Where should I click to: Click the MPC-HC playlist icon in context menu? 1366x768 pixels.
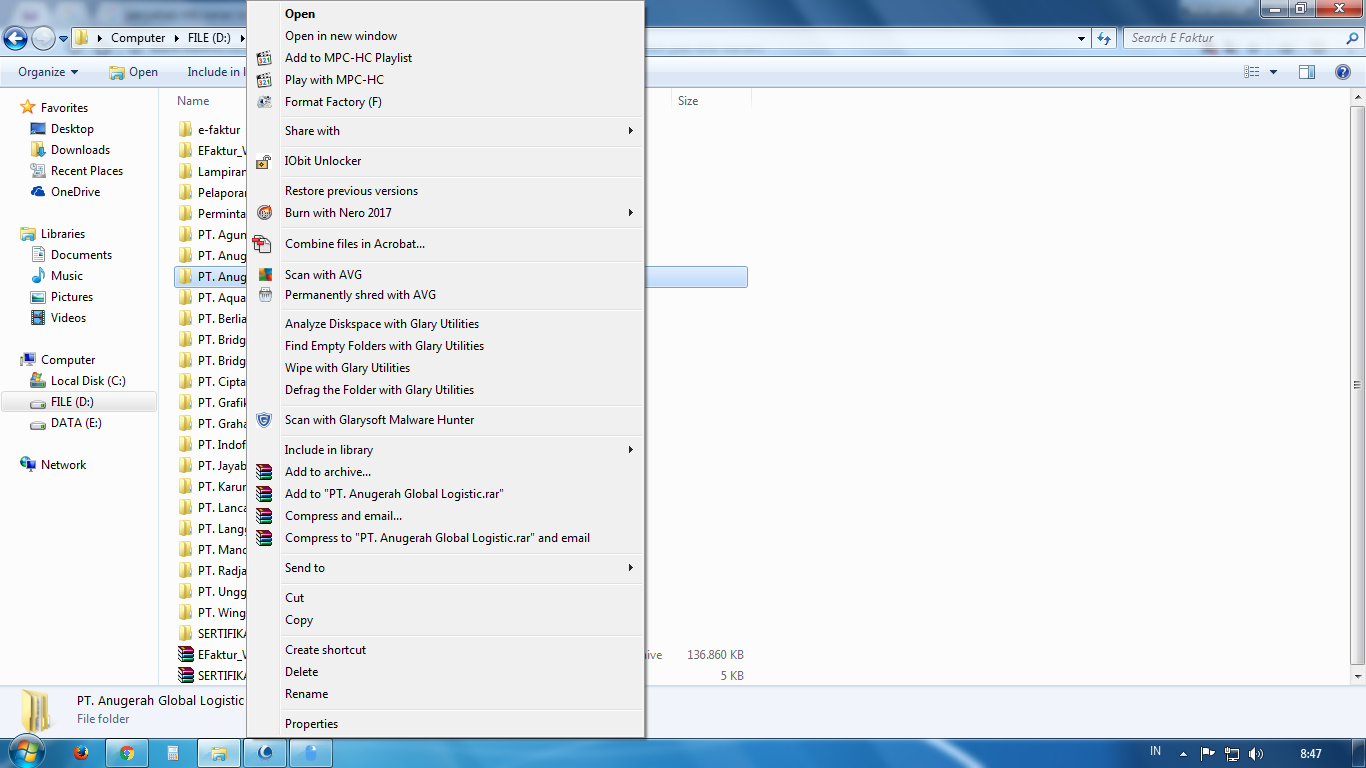264,58
